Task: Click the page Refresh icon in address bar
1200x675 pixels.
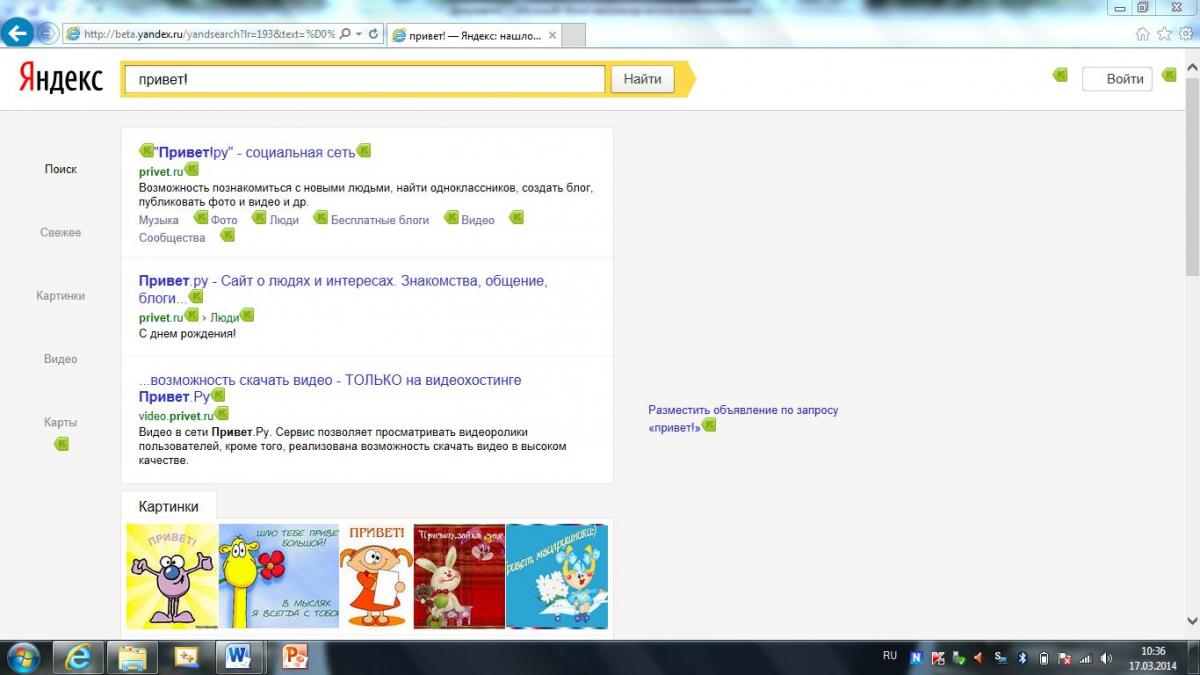Action: tap(374, 34)
